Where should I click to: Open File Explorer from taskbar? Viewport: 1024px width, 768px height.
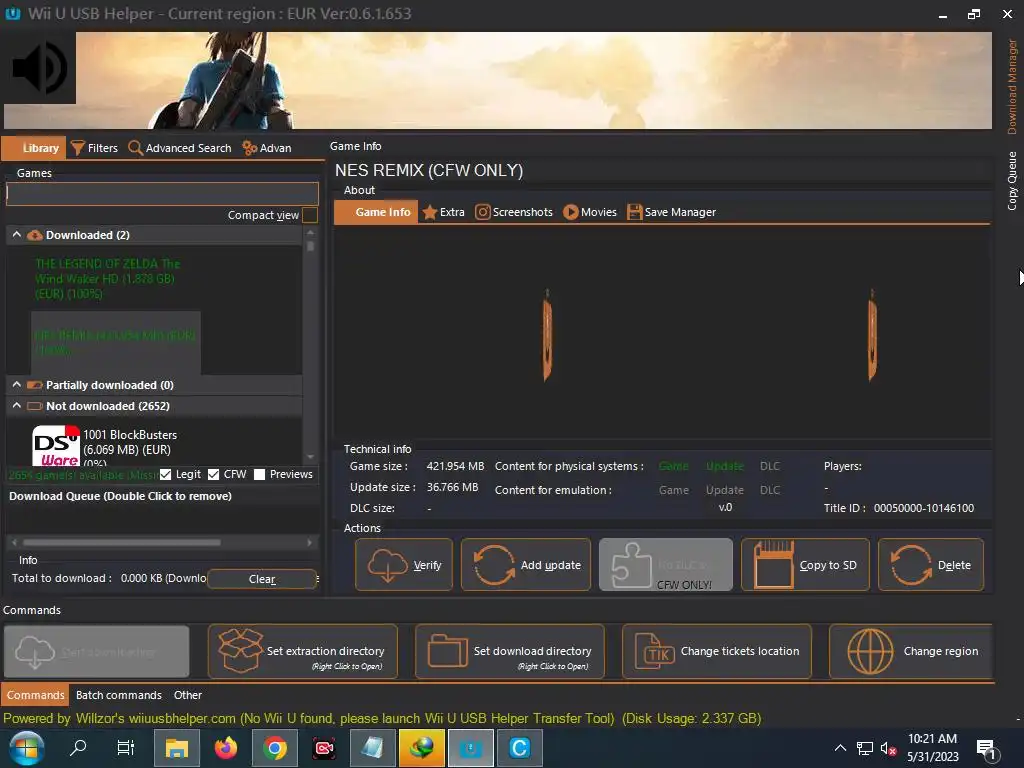[x=176, y=748]
